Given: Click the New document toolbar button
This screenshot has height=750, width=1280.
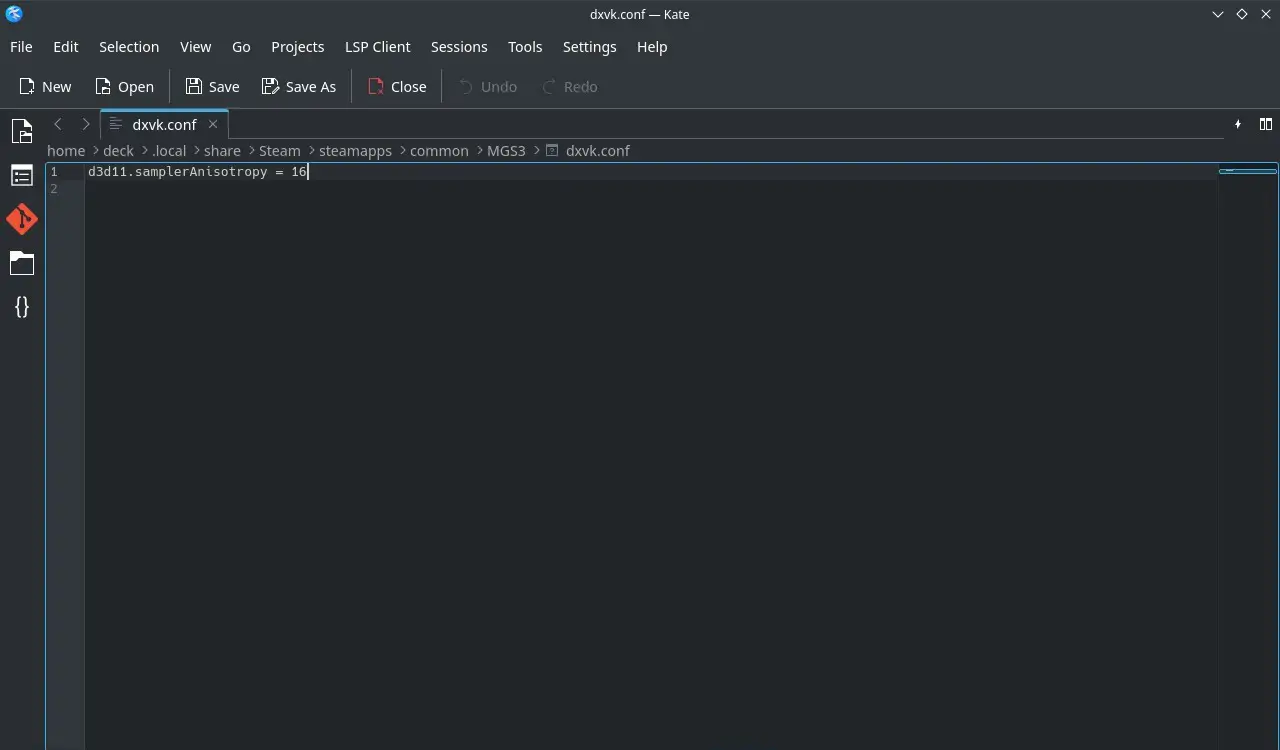Looking at the screenshot, I should pyautogui.click(x=45, y=87).
